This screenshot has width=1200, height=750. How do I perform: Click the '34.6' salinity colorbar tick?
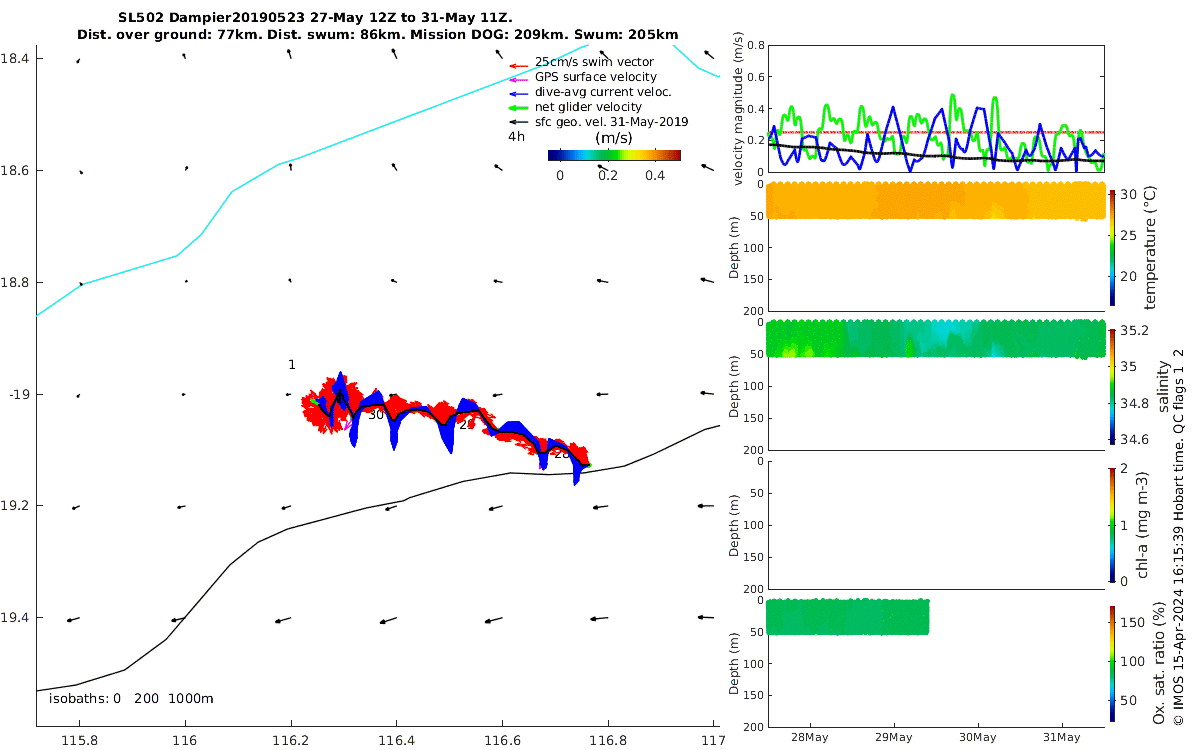point(1134,440)
